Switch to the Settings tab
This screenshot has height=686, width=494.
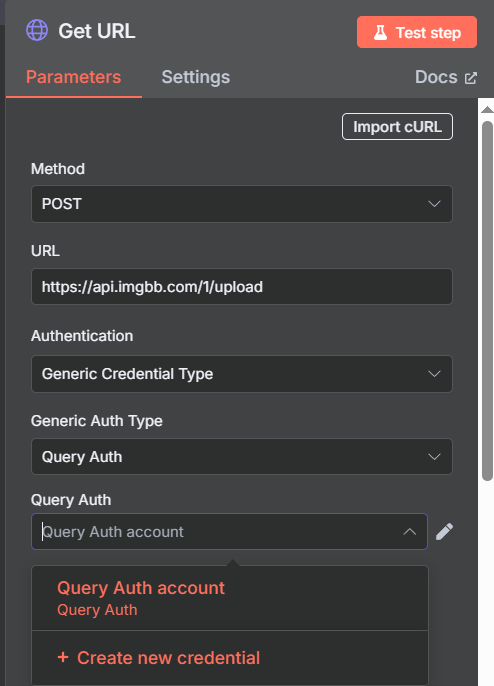(196, 77)
